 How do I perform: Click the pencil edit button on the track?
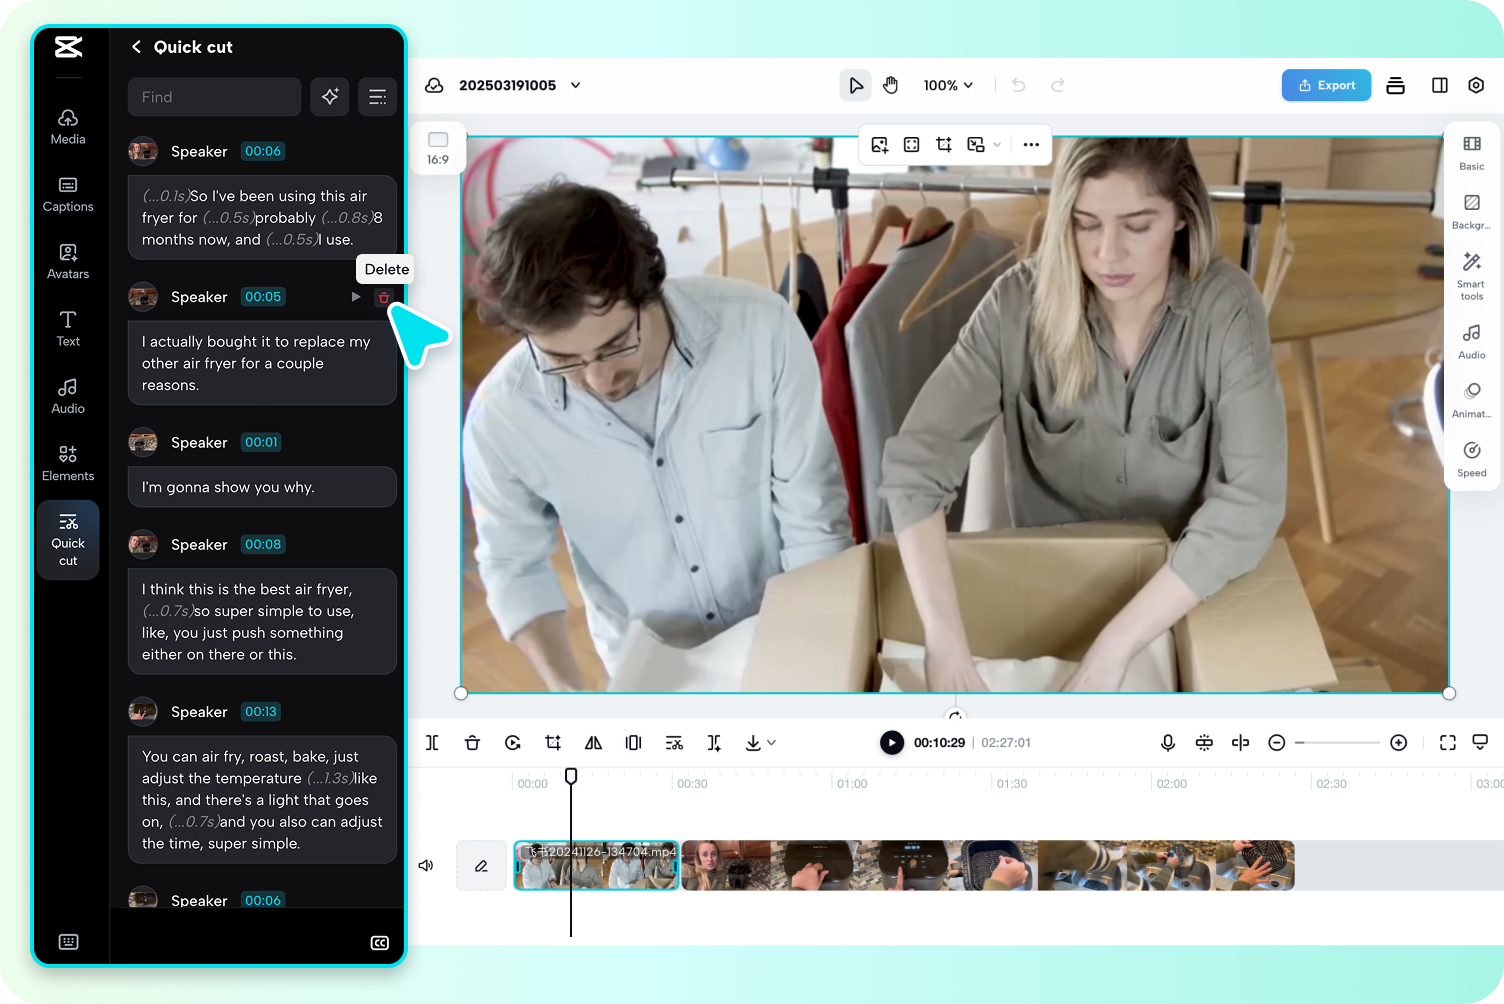[x=481, y=865]
